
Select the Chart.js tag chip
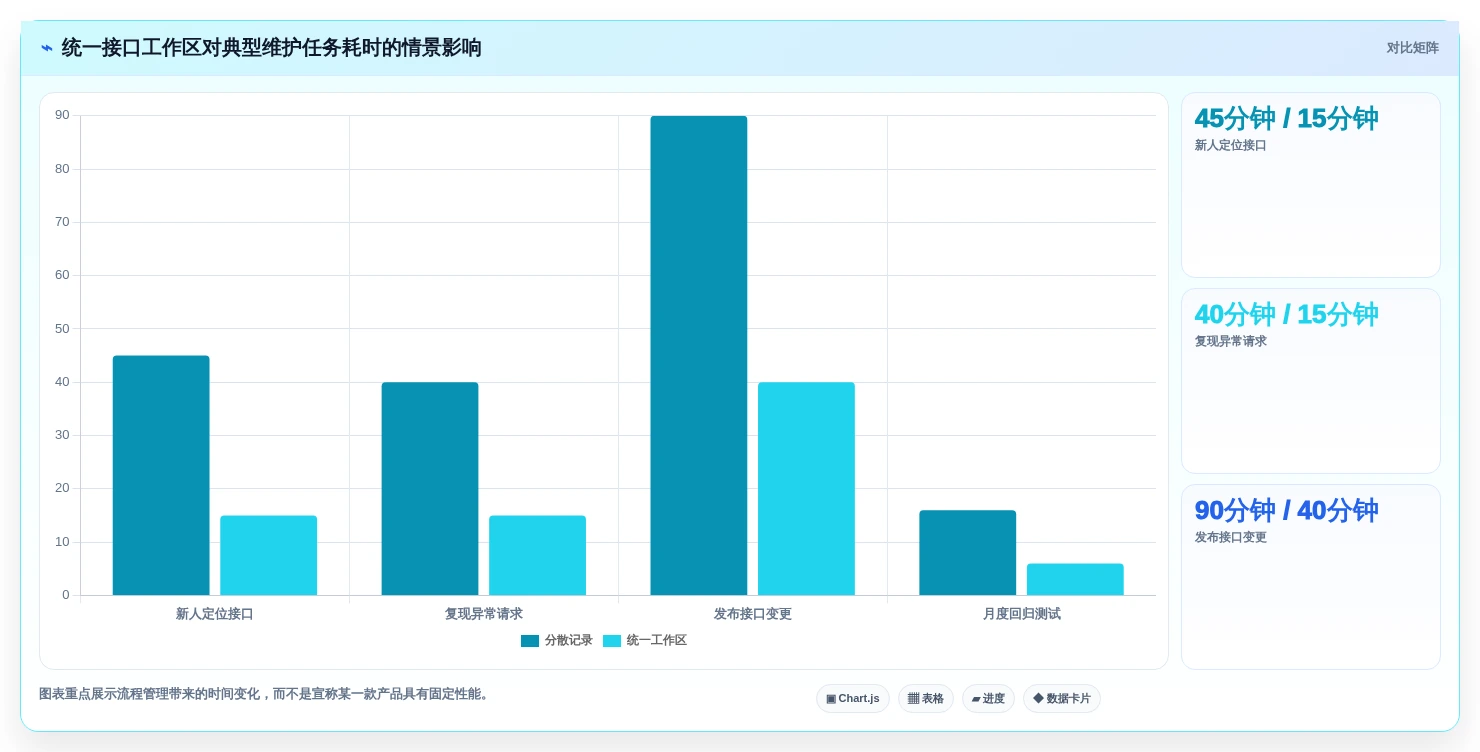pos(853,698)
